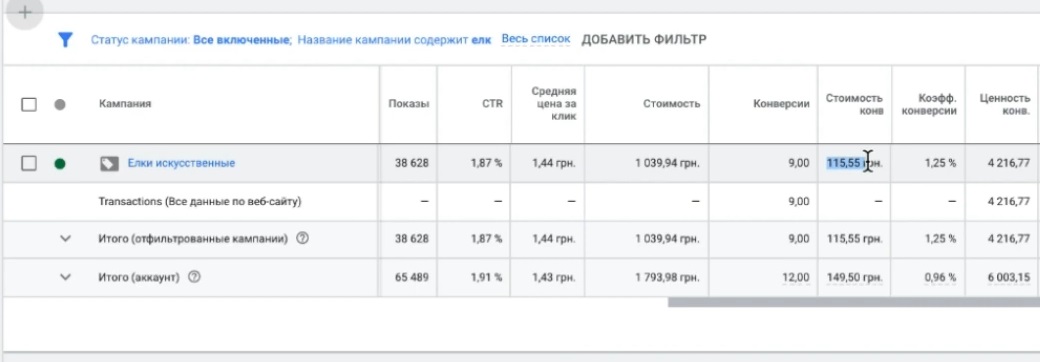Click the gray status dot in header
The width and height of the screenshot is (1040, 362).
[x=60, y=104]
